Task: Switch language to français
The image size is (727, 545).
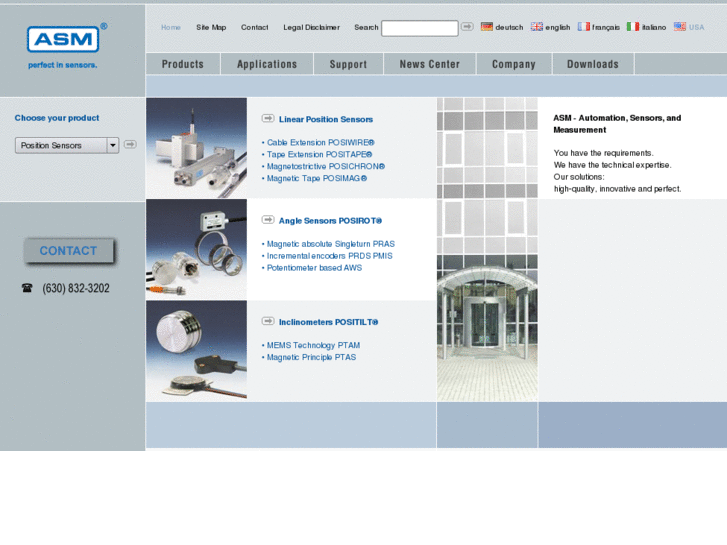Action: [x=606, y=27]
